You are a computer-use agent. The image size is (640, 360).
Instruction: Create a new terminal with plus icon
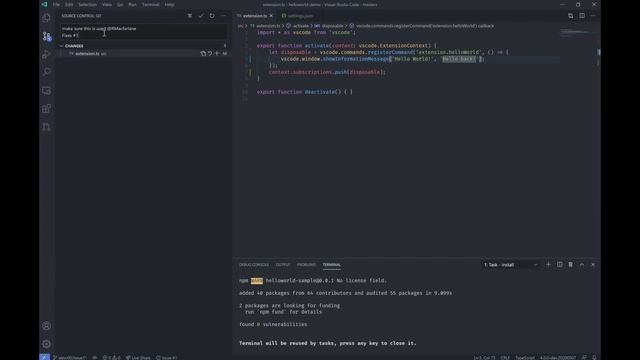(548, 264)
